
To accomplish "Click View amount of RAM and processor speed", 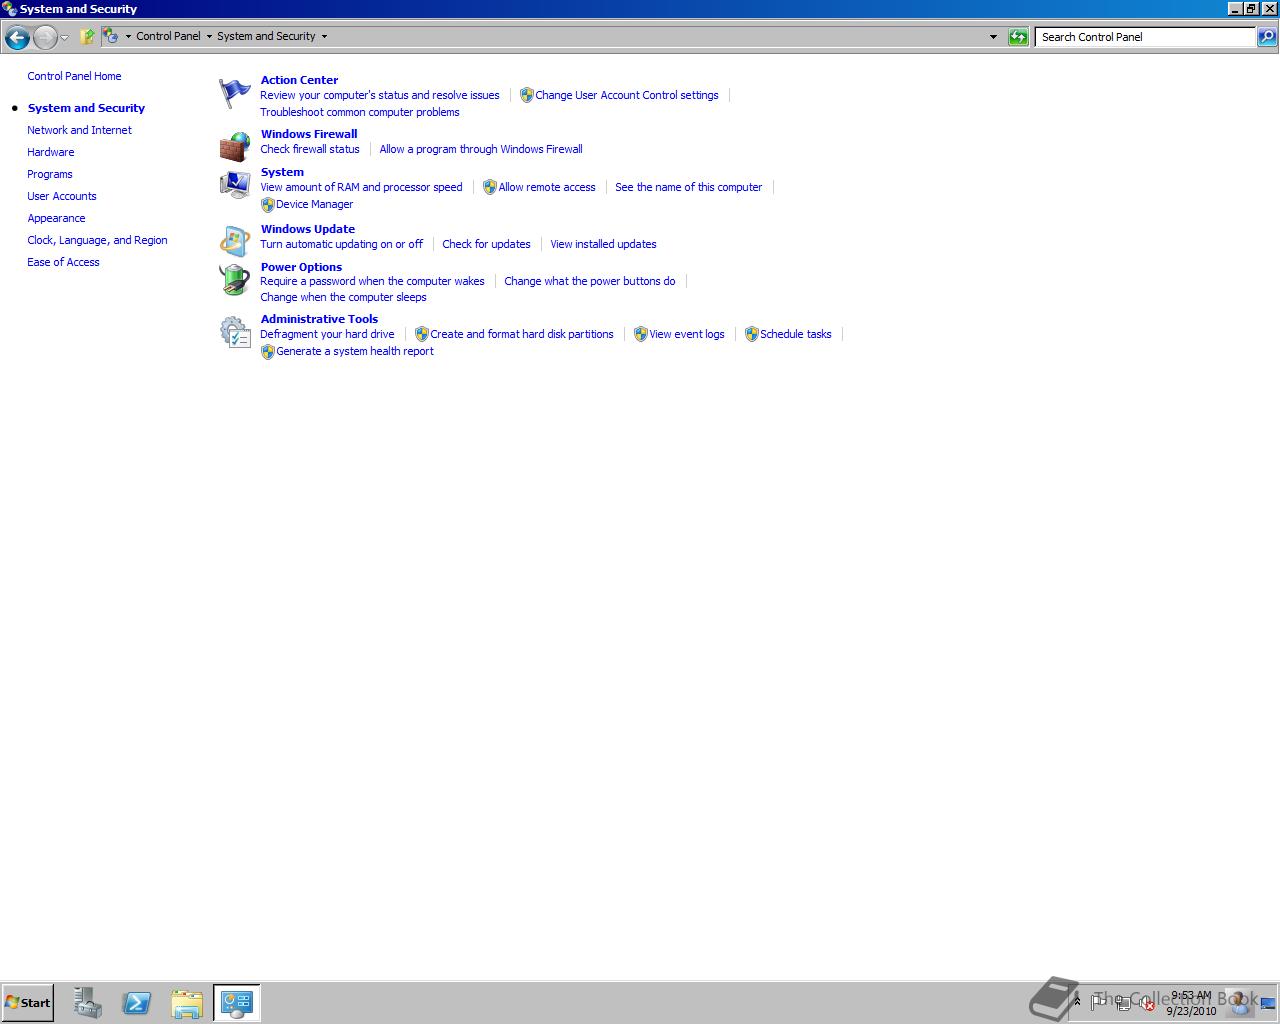I will (361, 187).
